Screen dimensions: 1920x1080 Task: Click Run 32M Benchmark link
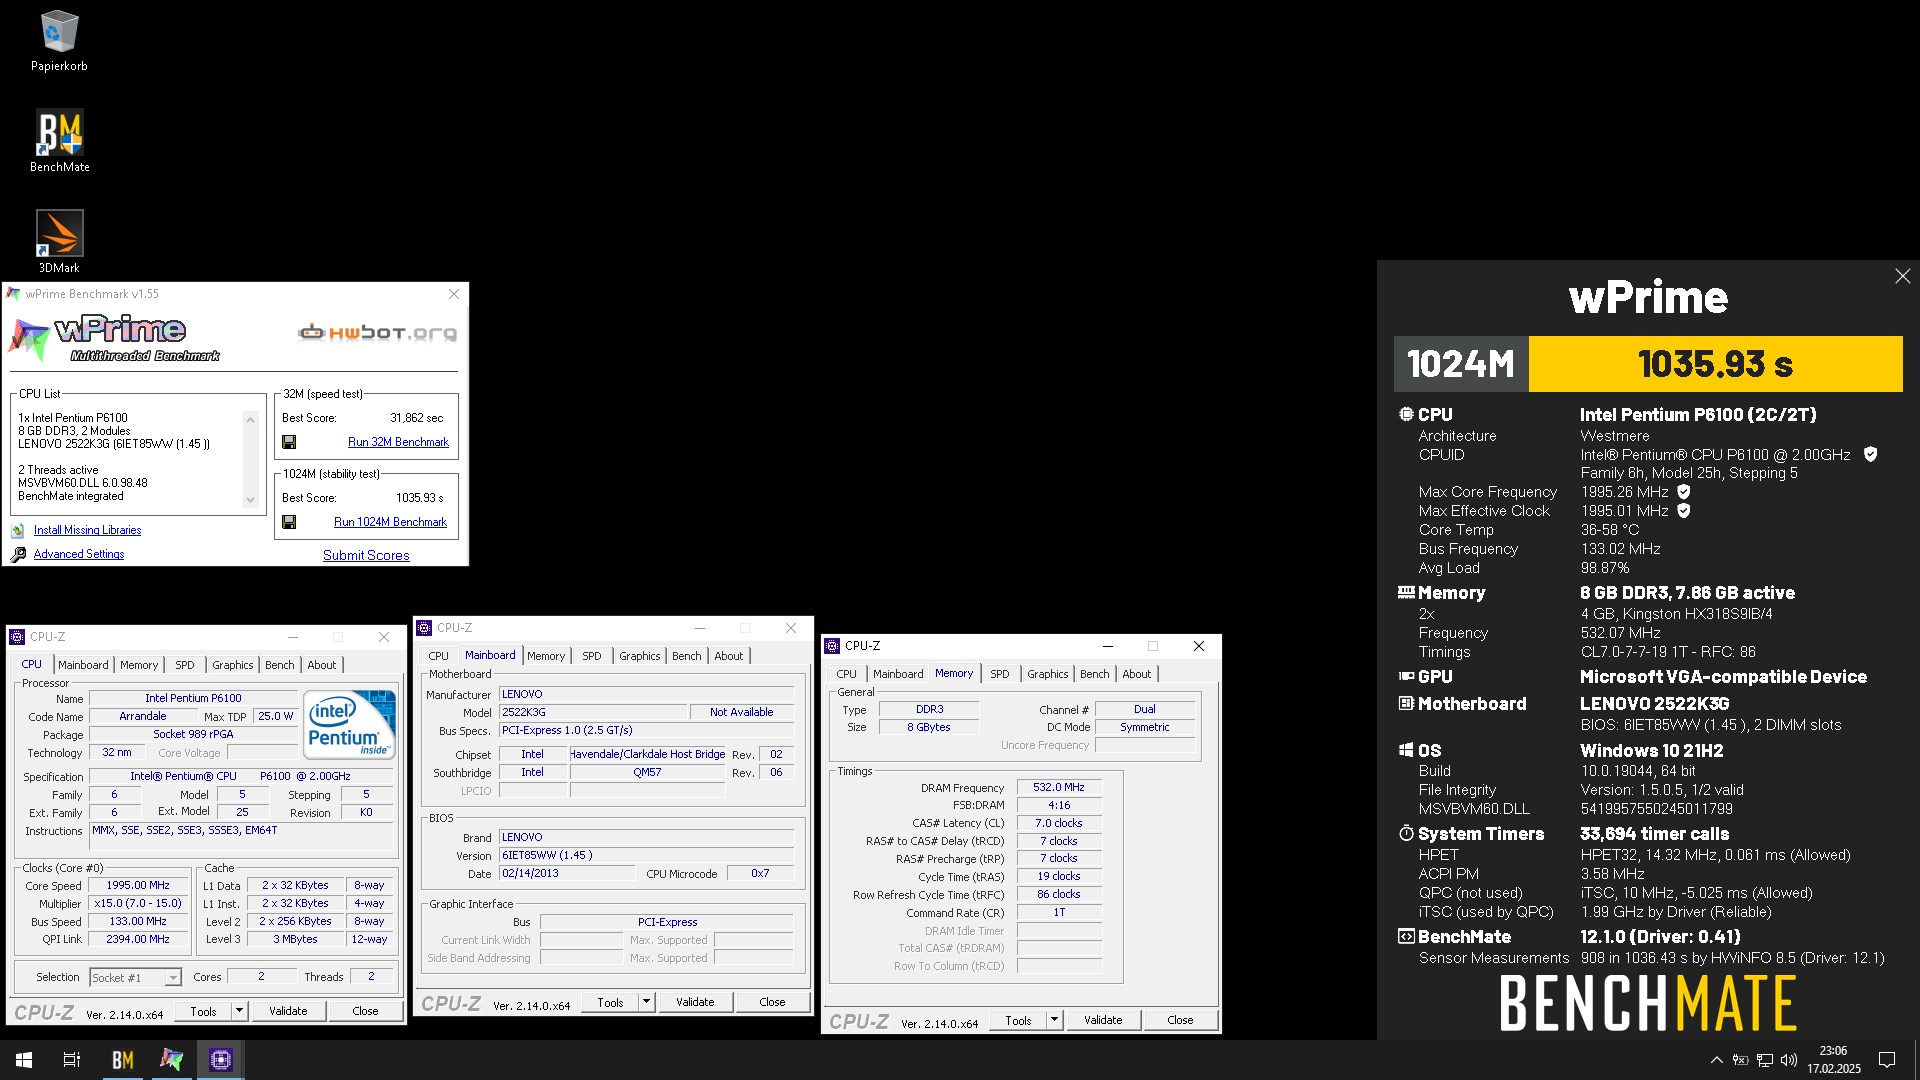398,442
